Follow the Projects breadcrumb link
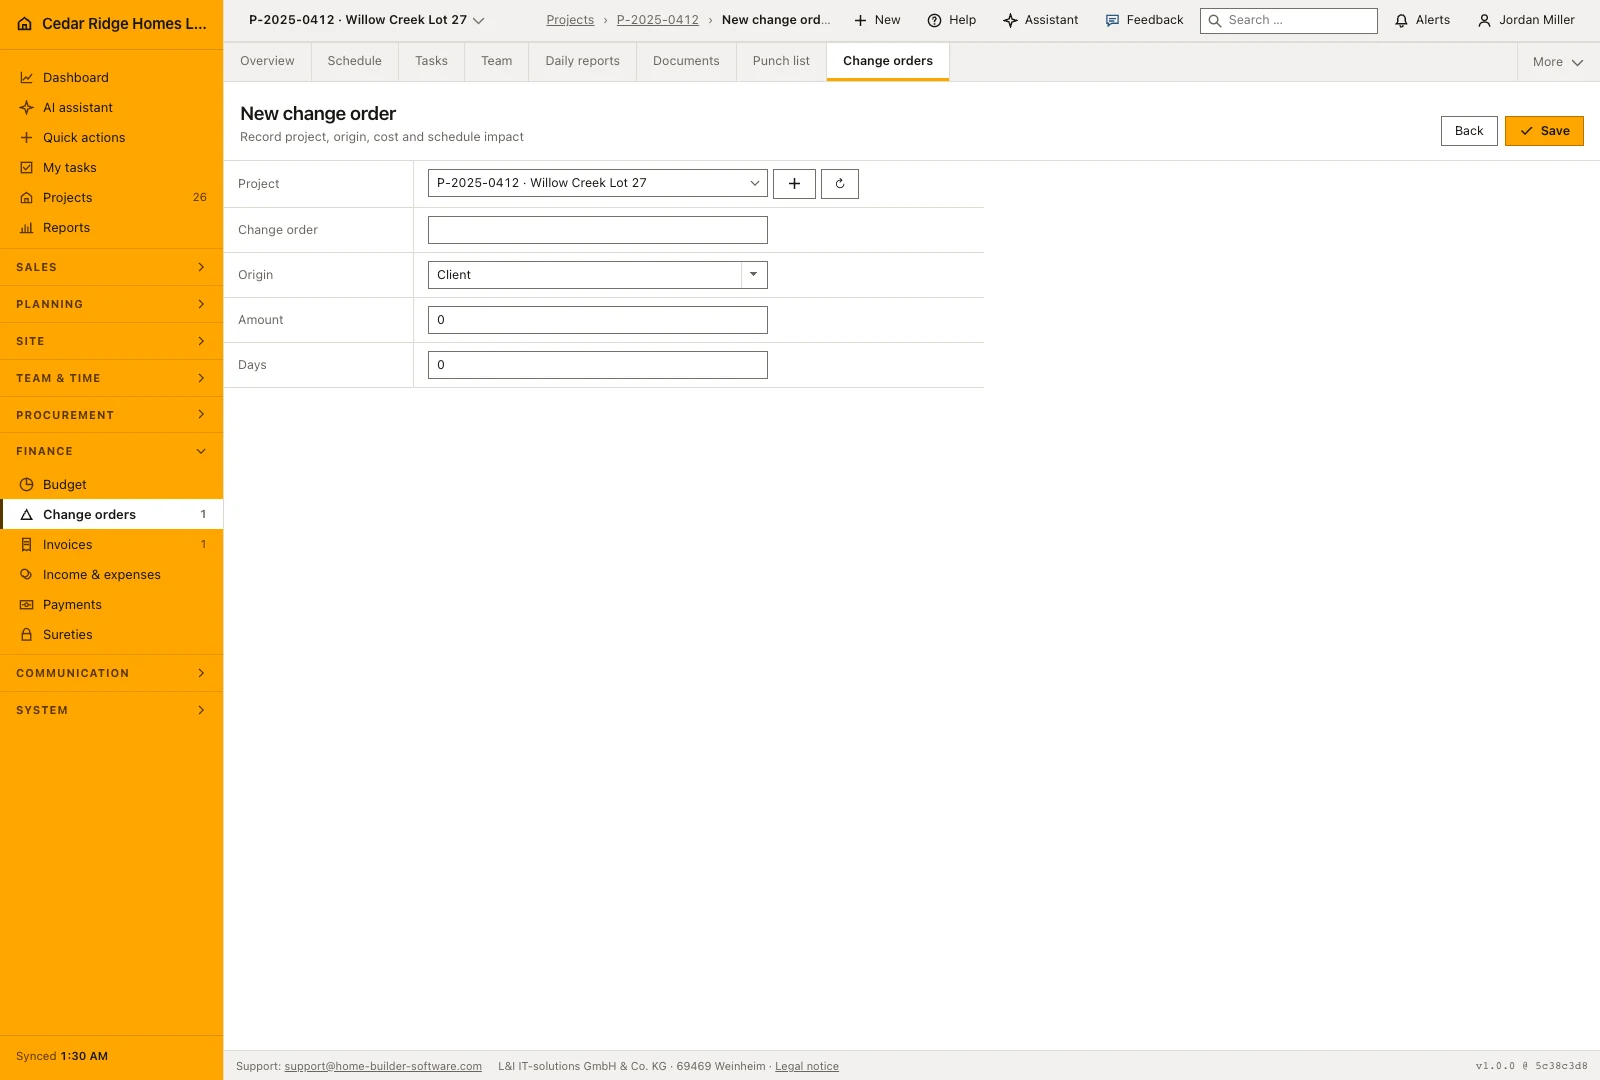Image resolution: width=1600 pixels, height=1080 pixels. tap(570, 20)
